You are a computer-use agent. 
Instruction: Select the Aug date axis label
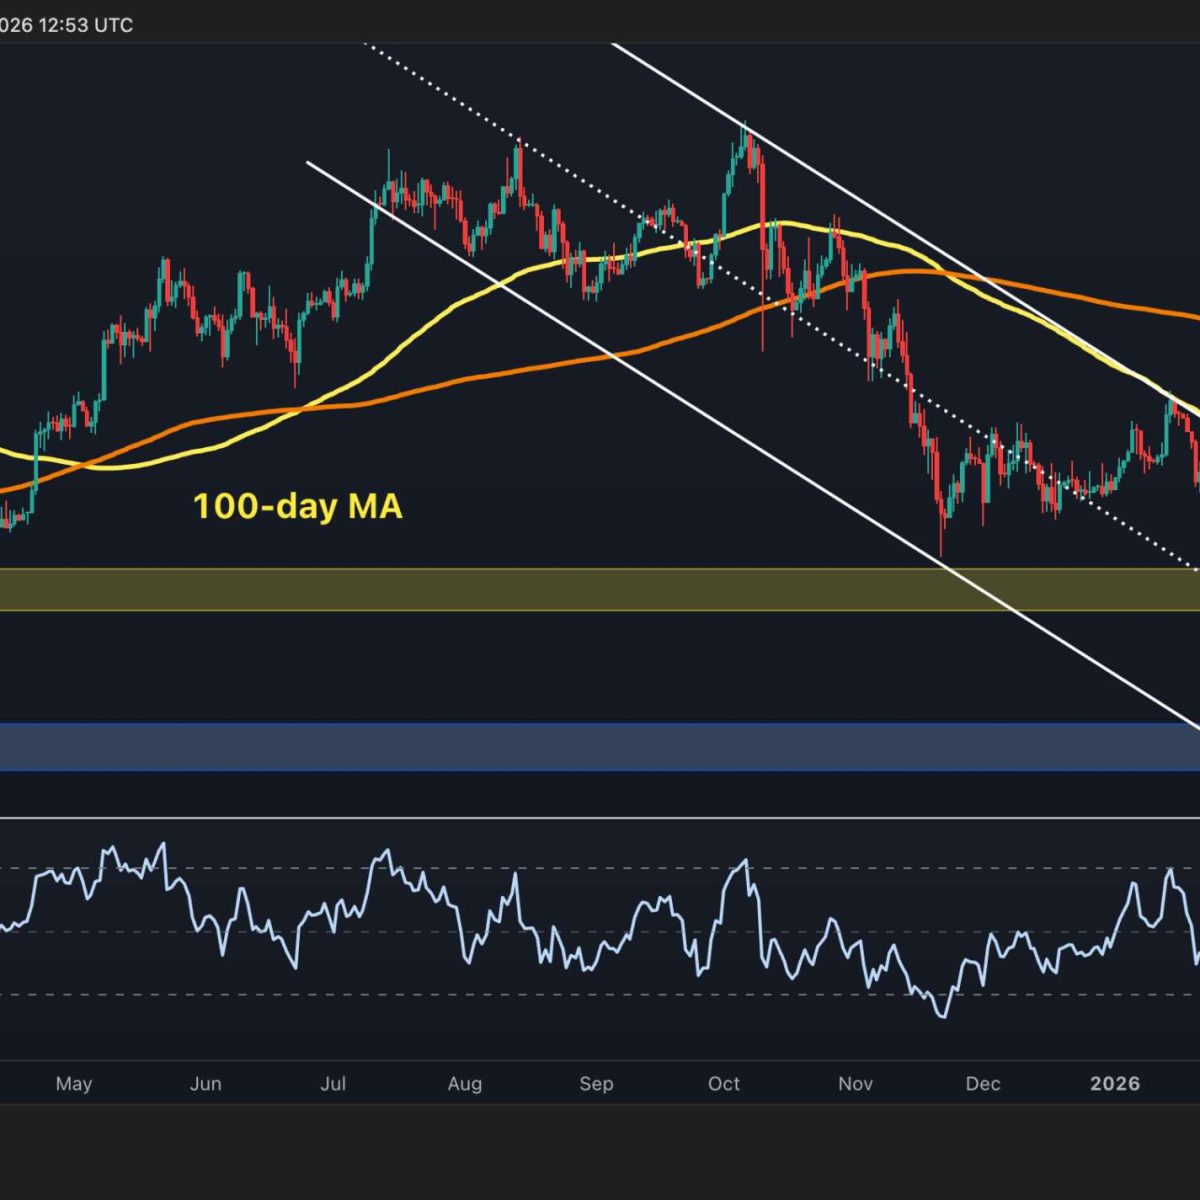[x=465, y=1084]
